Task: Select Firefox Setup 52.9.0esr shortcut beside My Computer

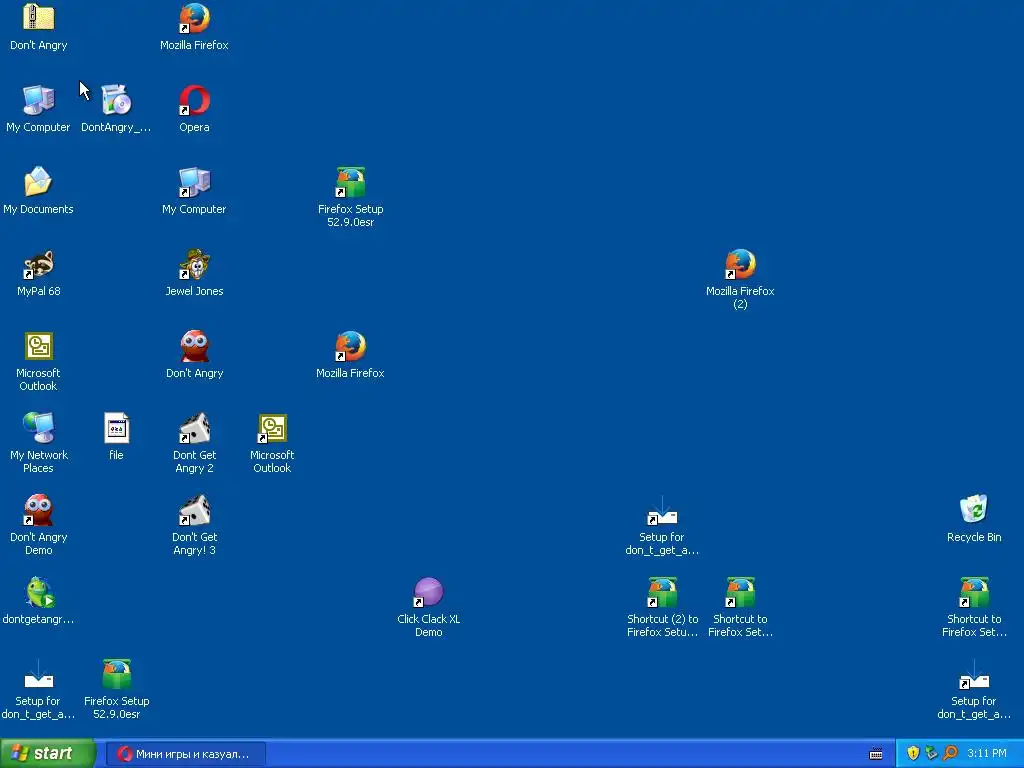Action: pos(350,182)
